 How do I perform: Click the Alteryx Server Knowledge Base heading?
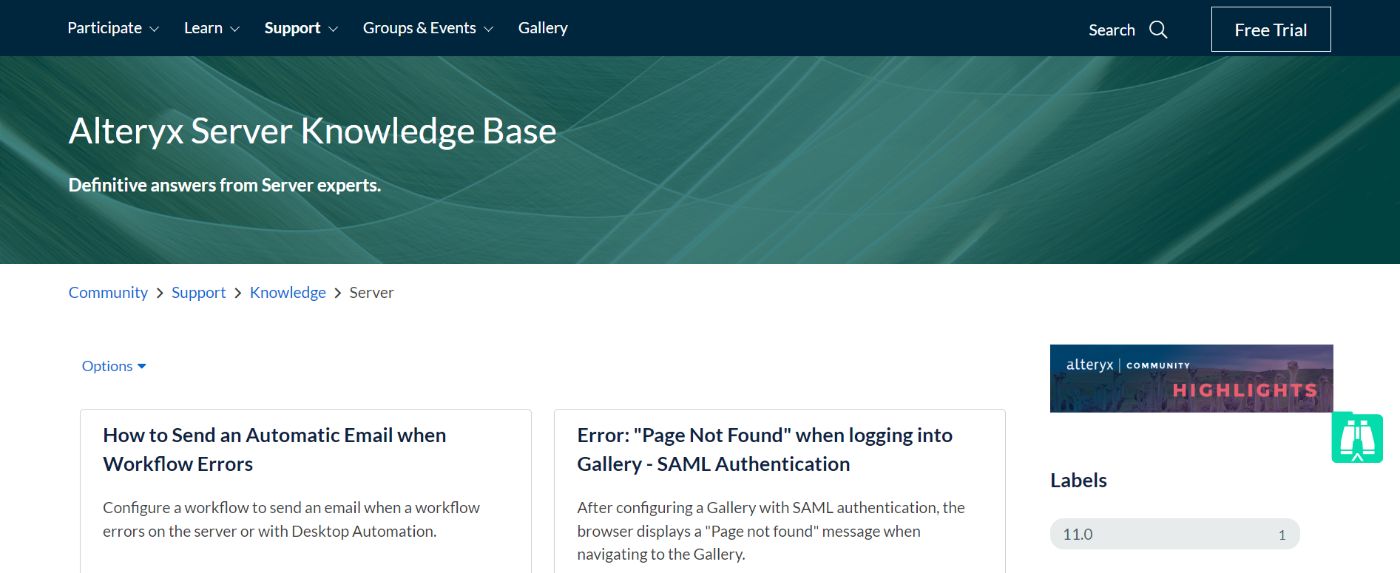(312, 131)
